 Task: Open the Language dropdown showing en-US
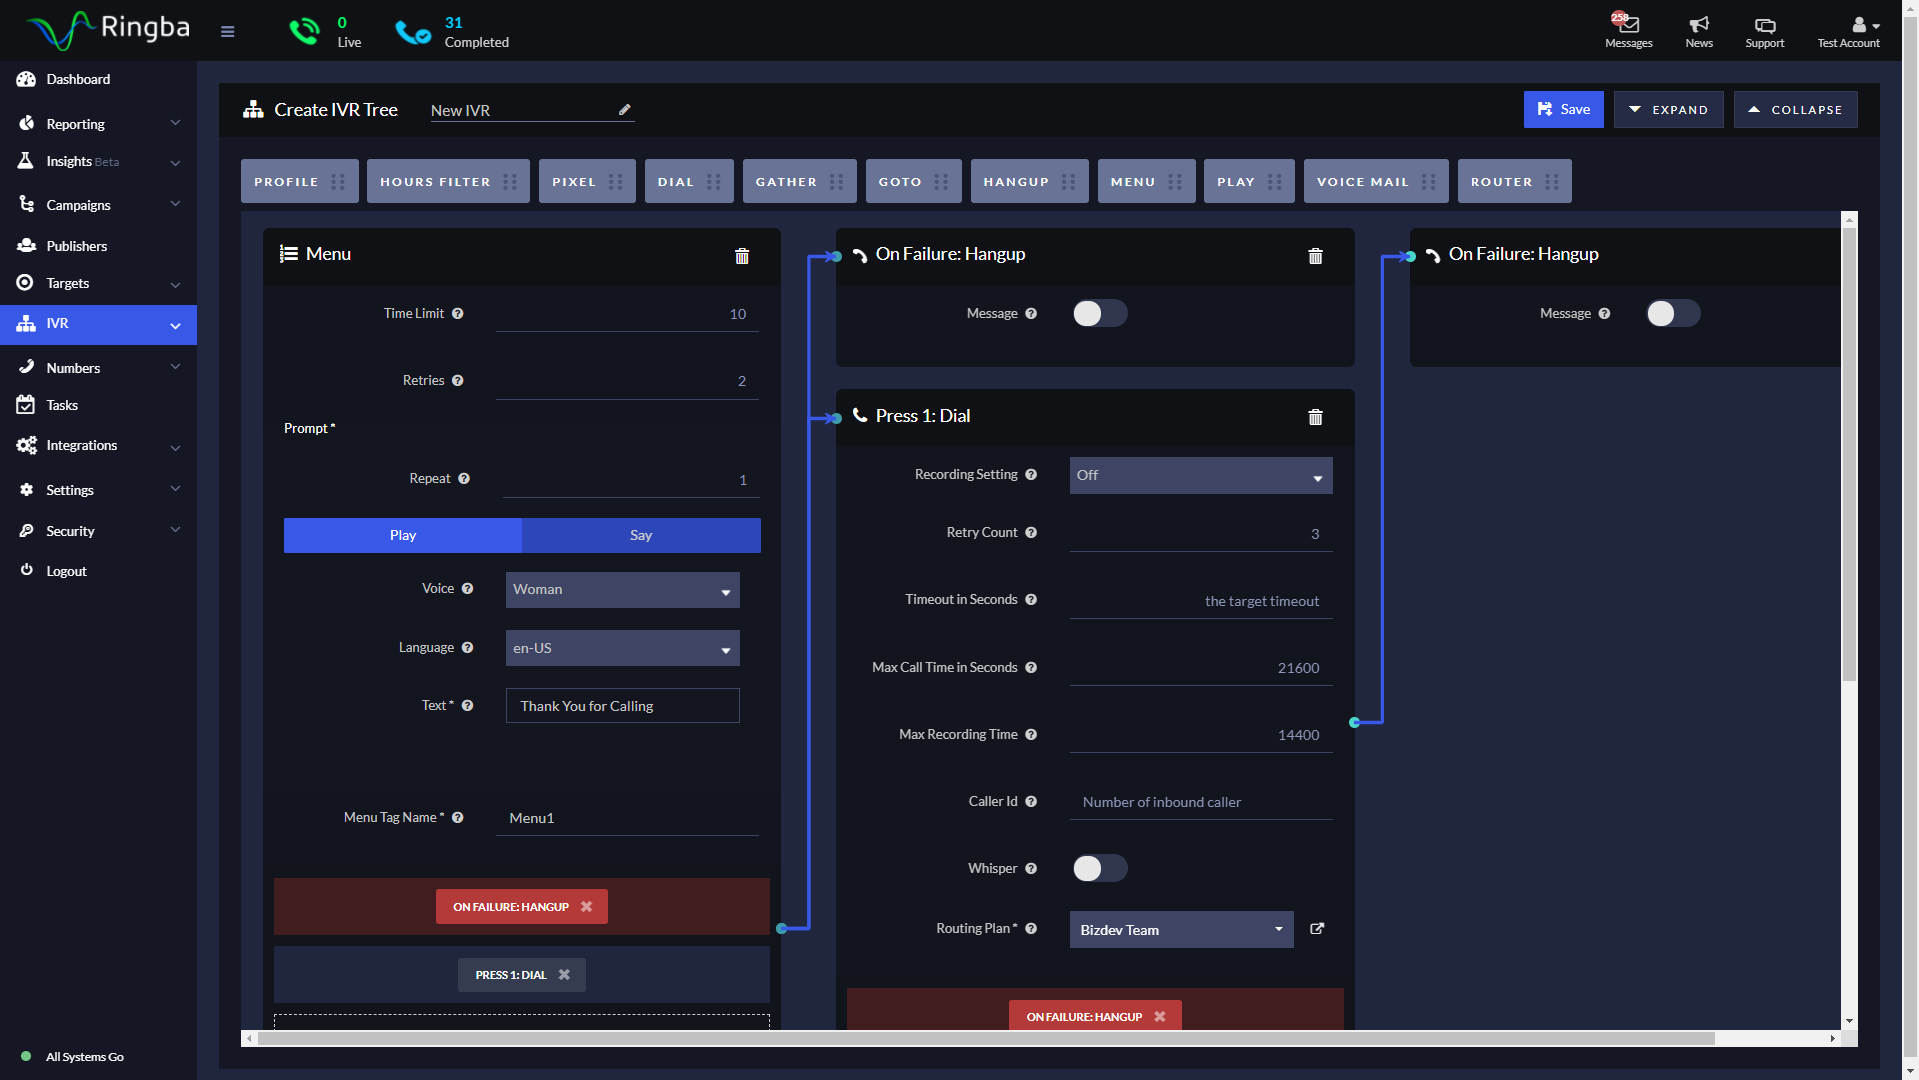[622, 648]
